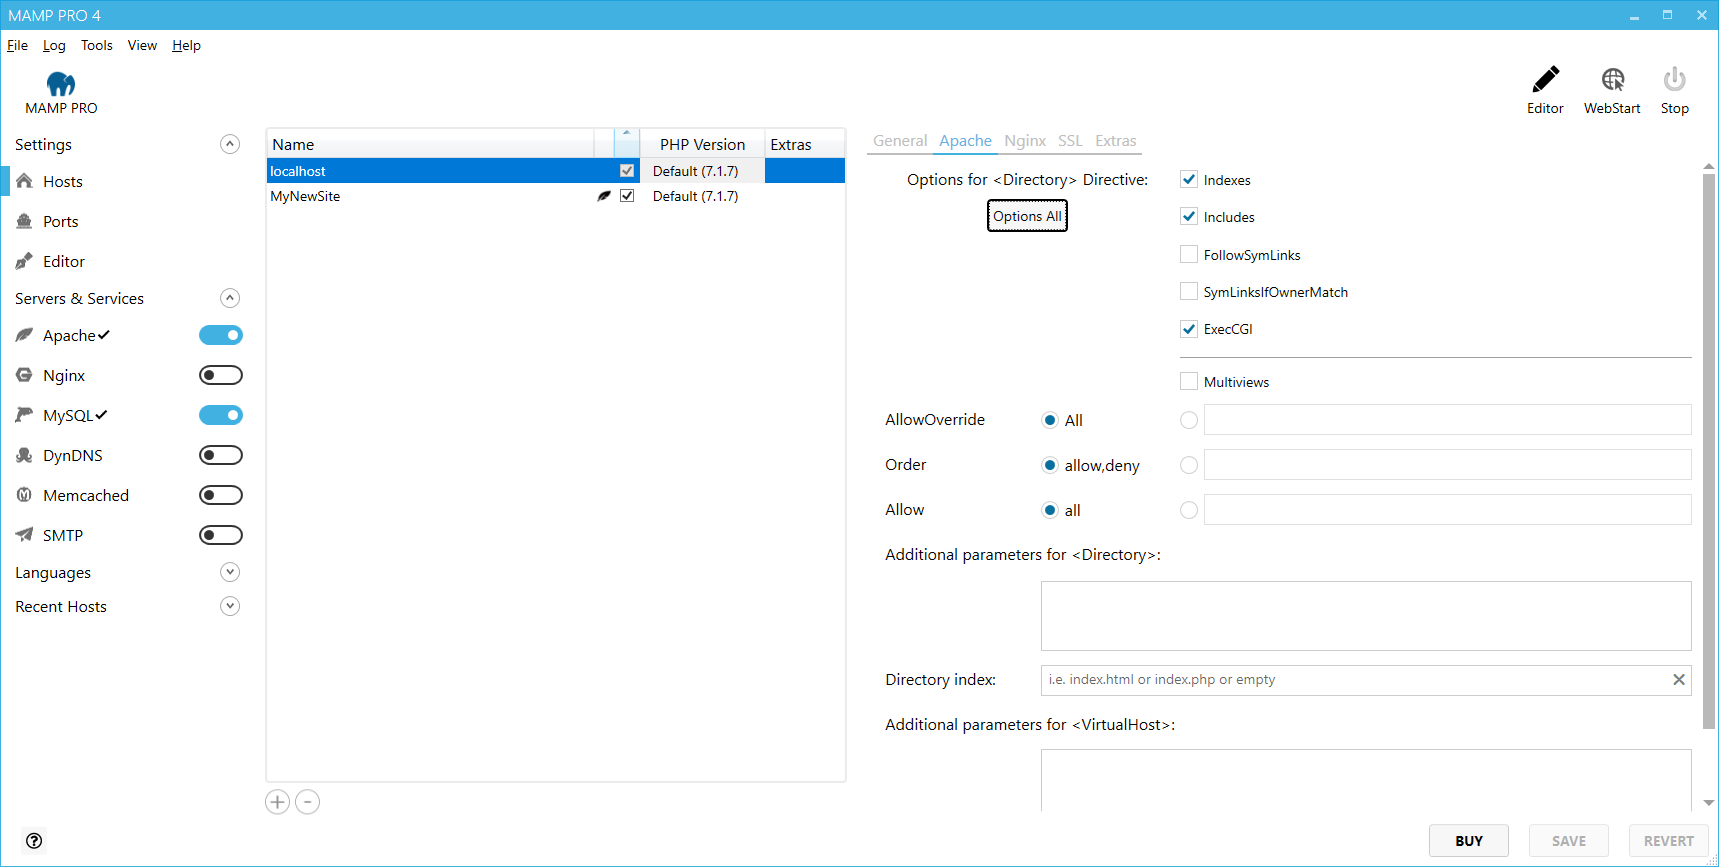Click Additional parameters for Directory textarea
1719x867 pixels.
pos(1366,616)
